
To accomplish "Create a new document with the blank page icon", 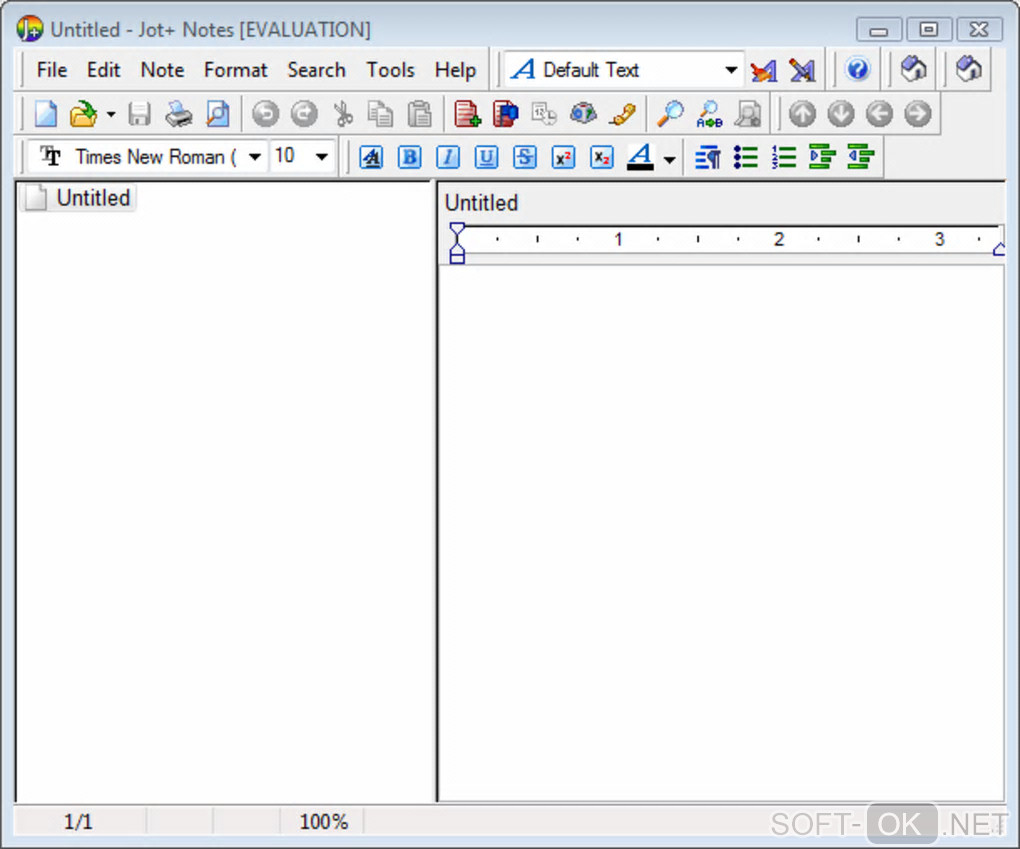I will (x=46, y=115).
